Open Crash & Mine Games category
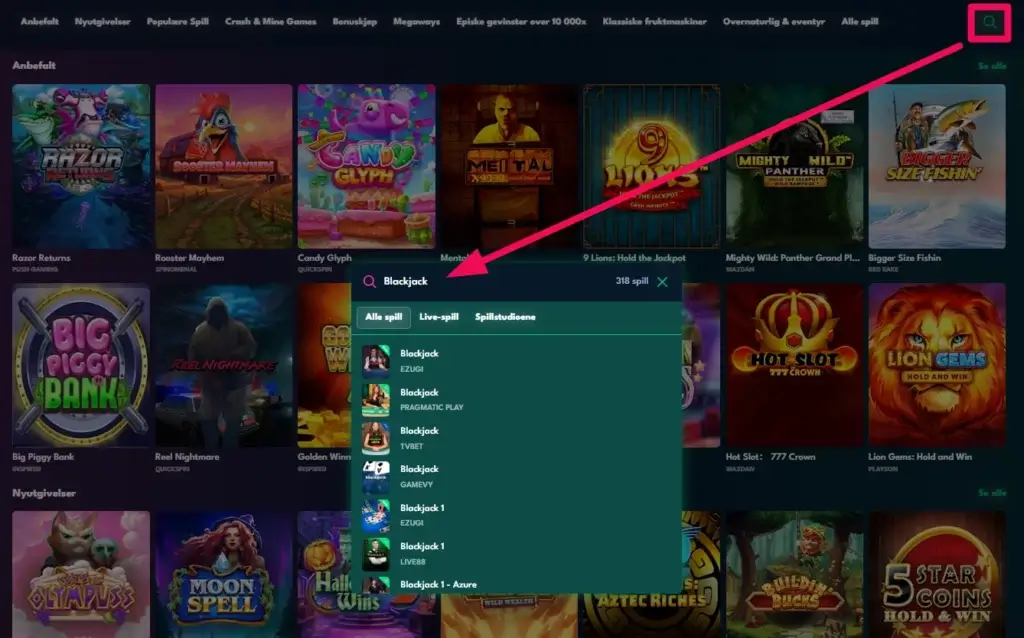The image size is (1024, 638). point(270,21)
